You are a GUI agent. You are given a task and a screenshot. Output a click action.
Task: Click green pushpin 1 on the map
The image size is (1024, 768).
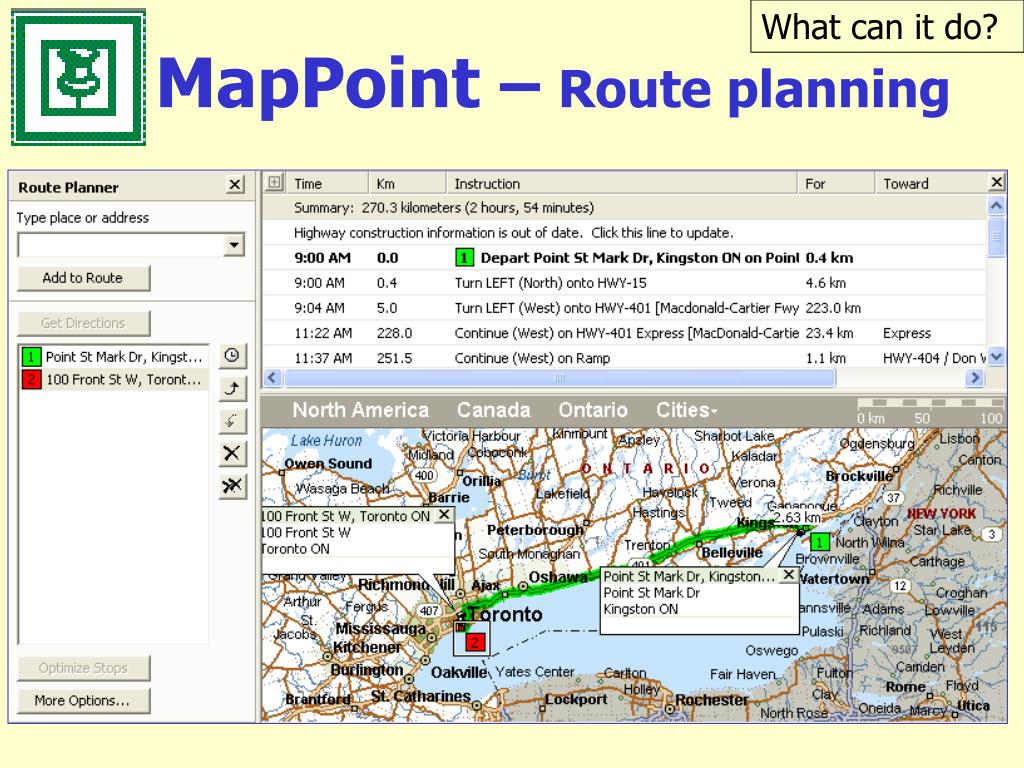(x=819, y=541)
